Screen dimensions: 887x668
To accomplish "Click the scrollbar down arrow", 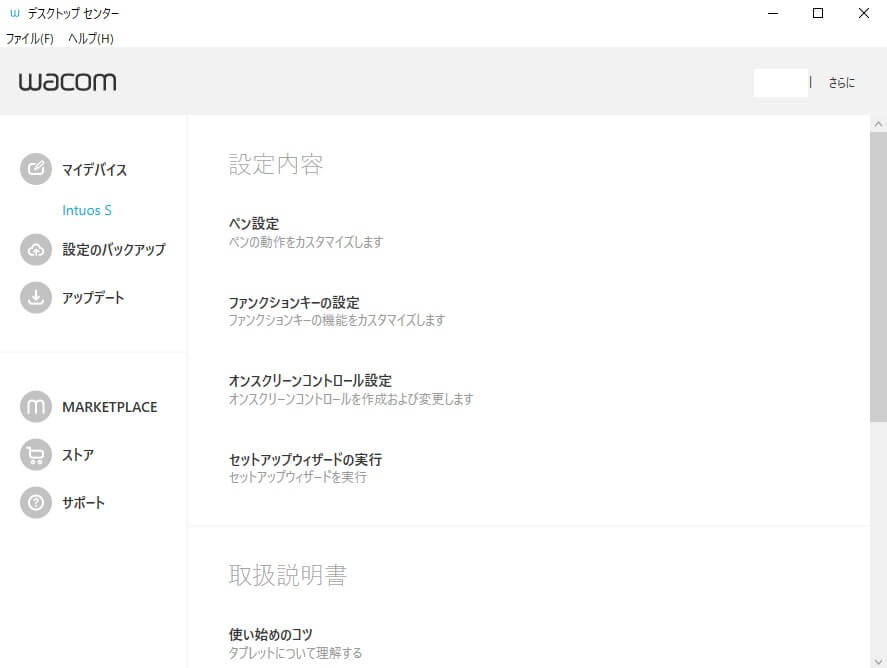I will (x=878, y=661).
